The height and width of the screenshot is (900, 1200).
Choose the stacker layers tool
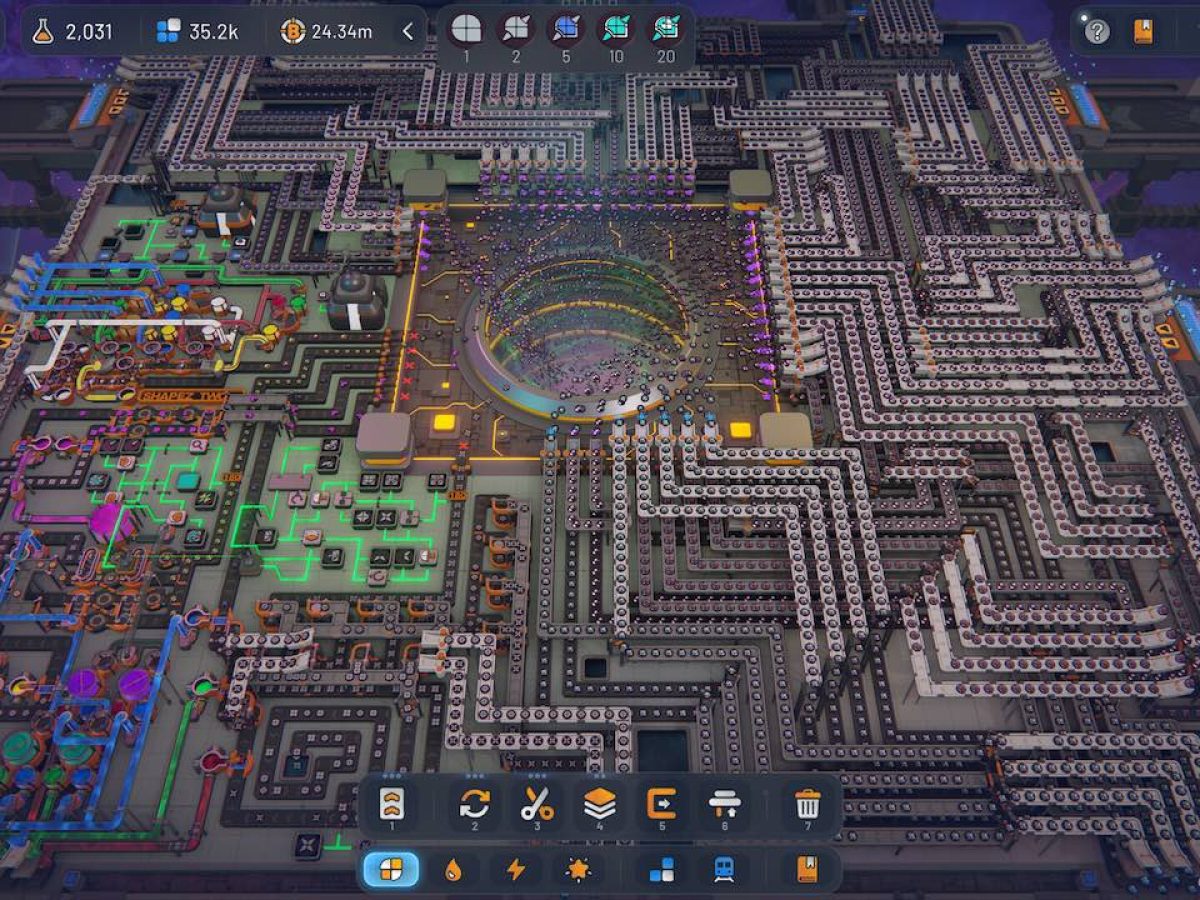pos(600,804)
